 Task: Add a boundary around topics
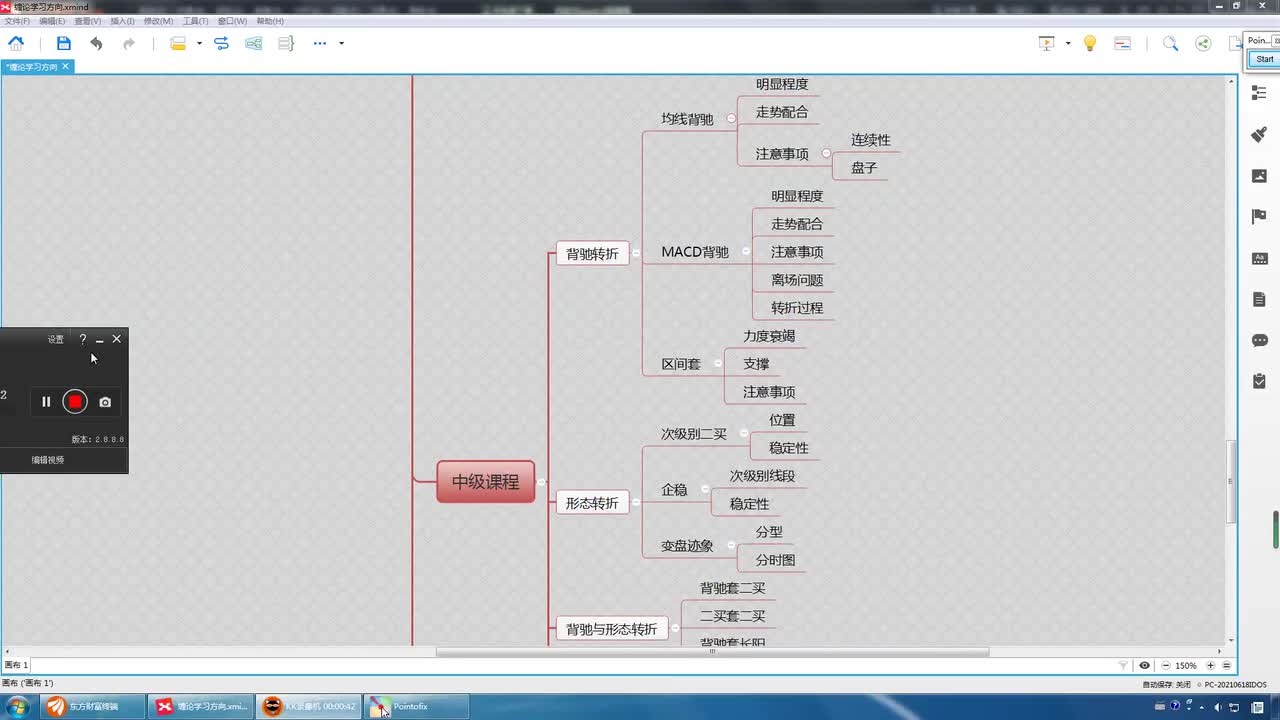[x=254, y=43]
